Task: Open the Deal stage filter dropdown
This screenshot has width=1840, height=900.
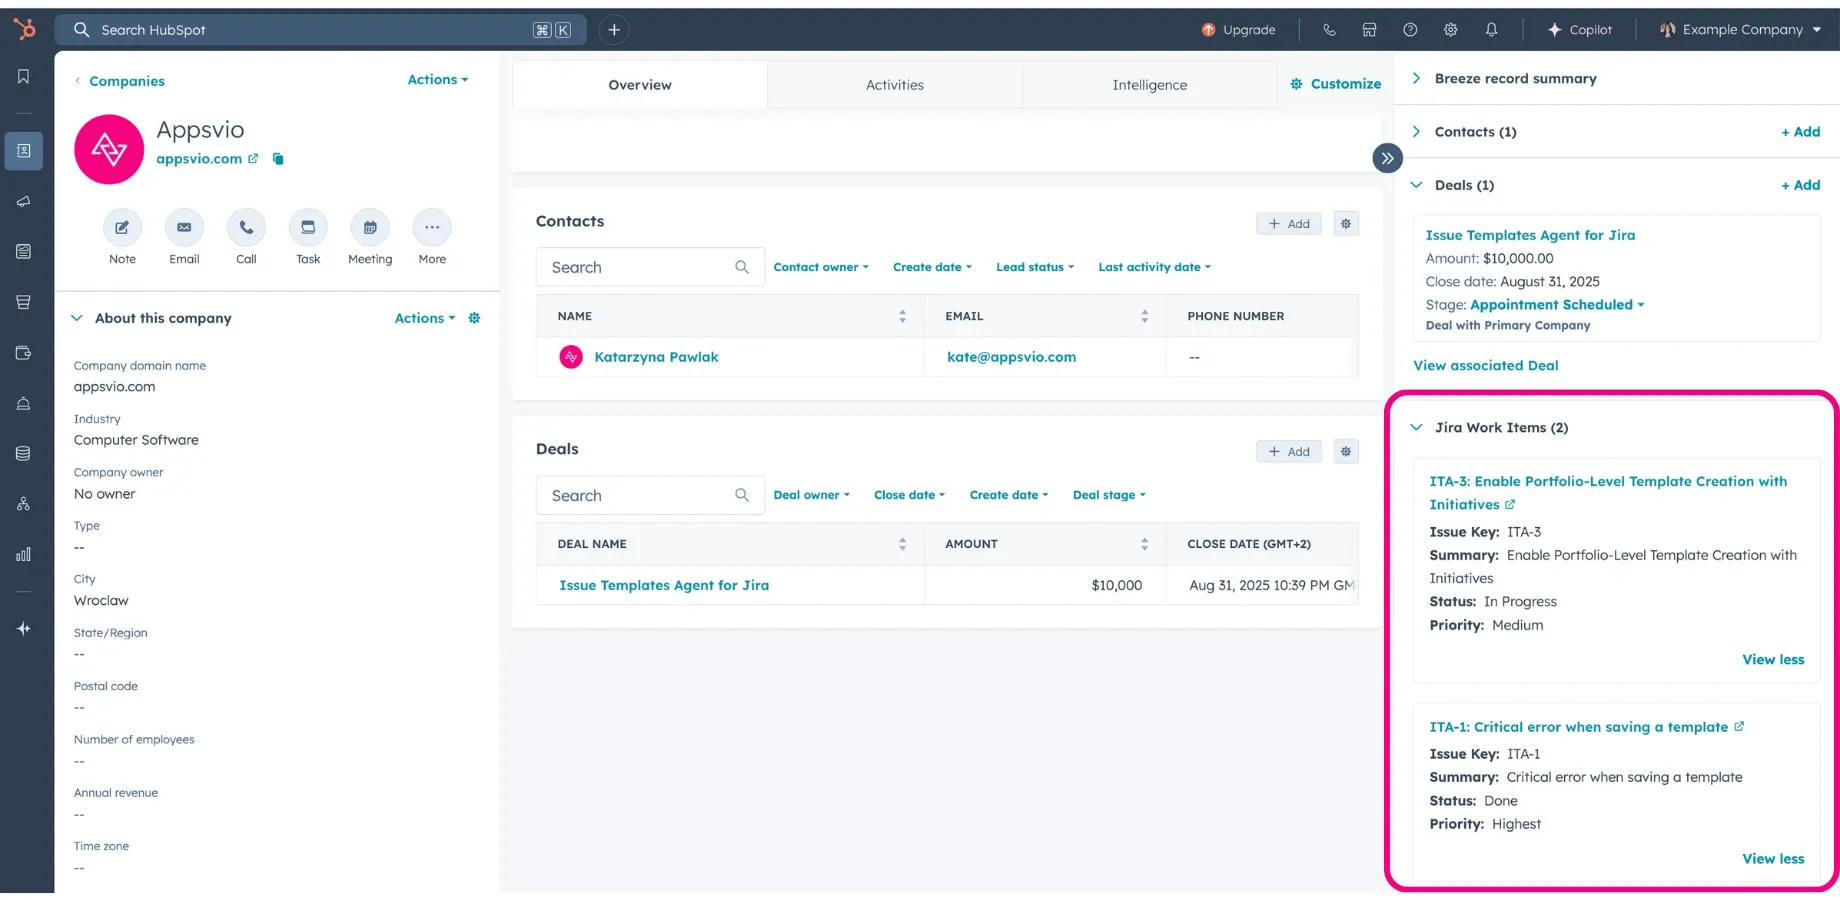Action: 1109,495
